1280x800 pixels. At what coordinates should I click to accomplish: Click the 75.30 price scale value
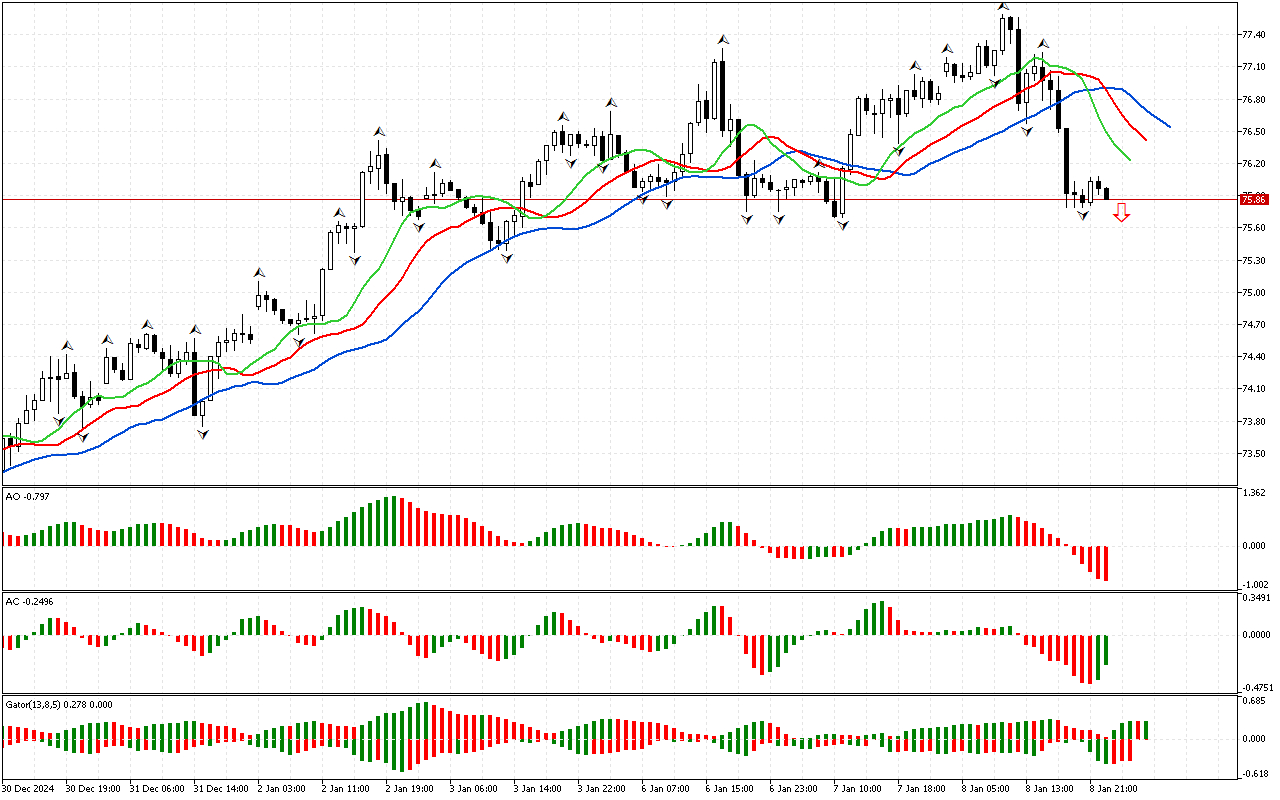[x=1252, y=261]
